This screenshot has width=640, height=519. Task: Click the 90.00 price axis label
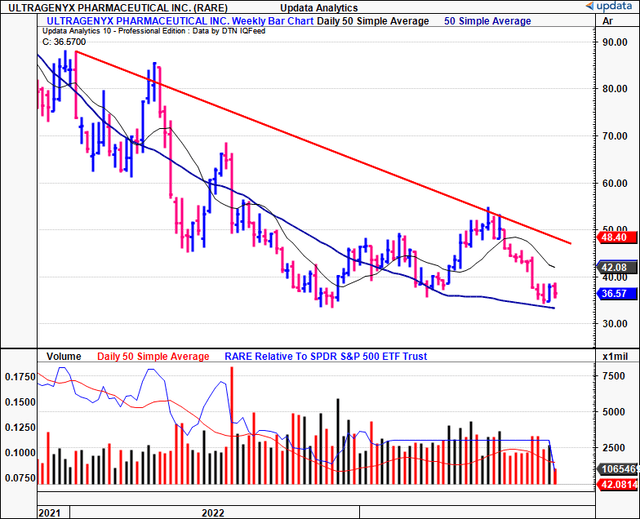(615, 42)
